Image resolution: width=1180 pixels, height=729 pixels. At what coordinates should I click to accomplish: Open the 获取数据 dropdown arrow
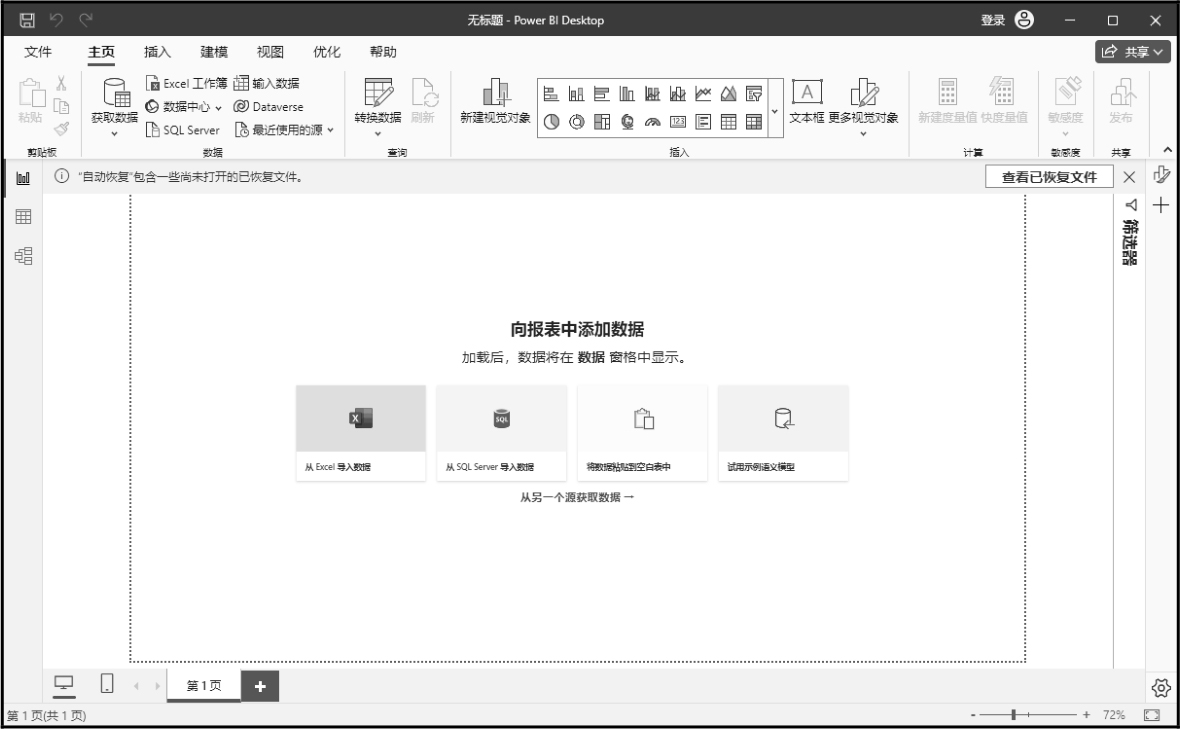pos(114,134)
